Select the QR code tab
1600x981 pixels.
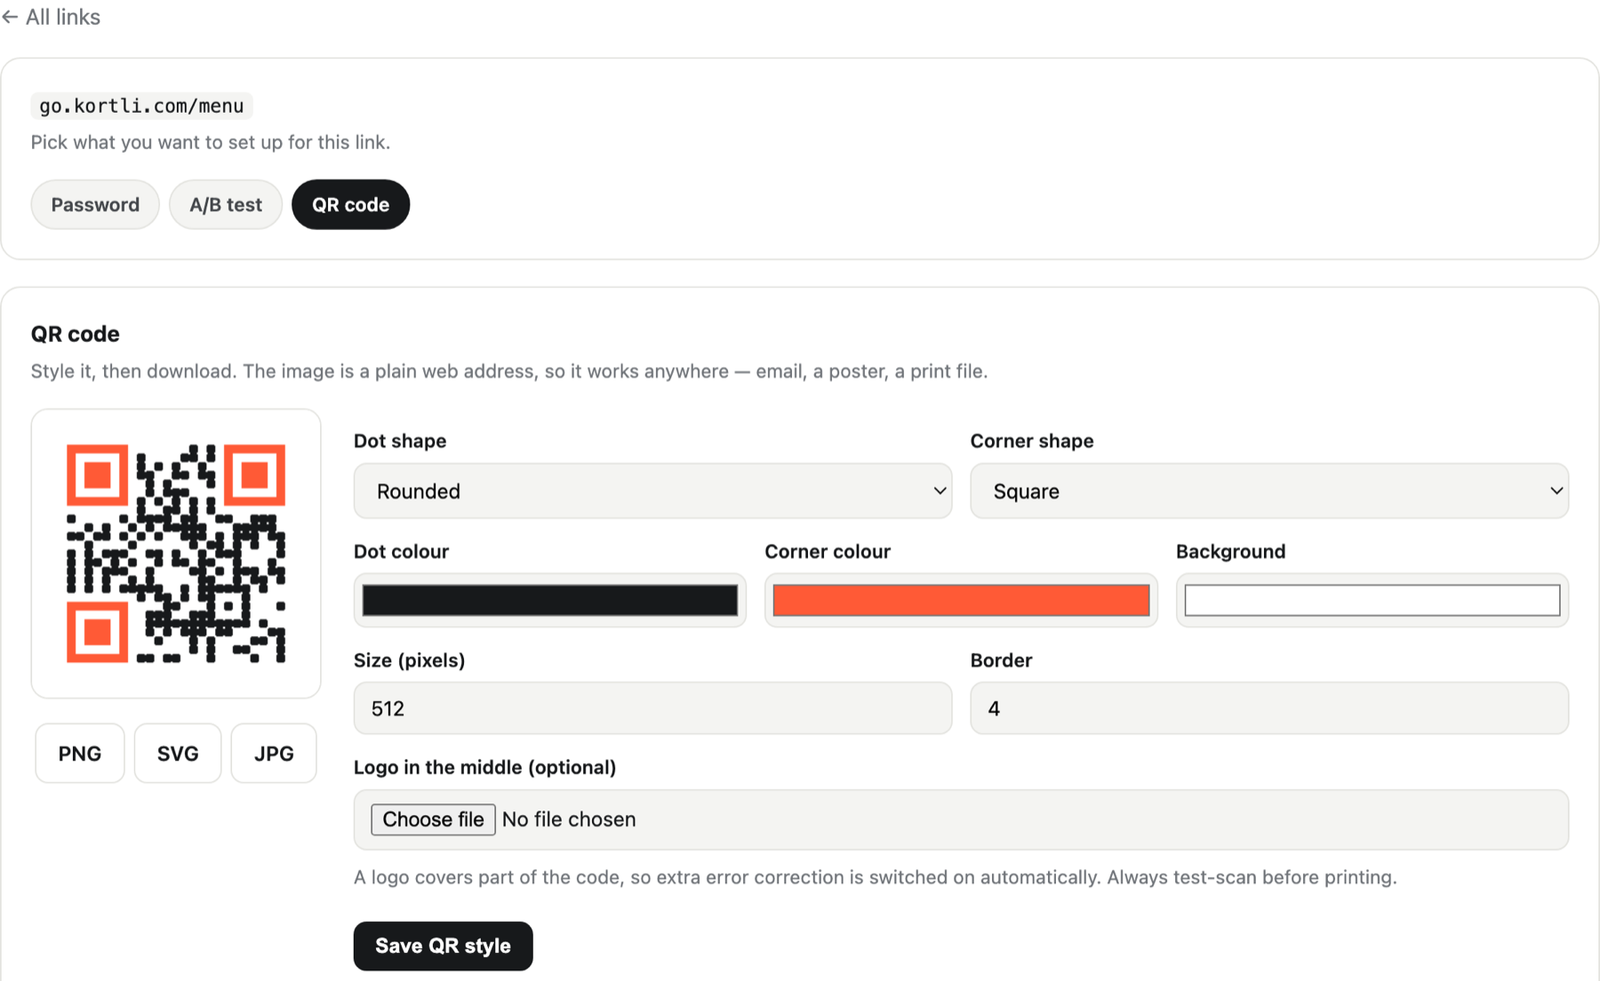(x=351, y=205)
